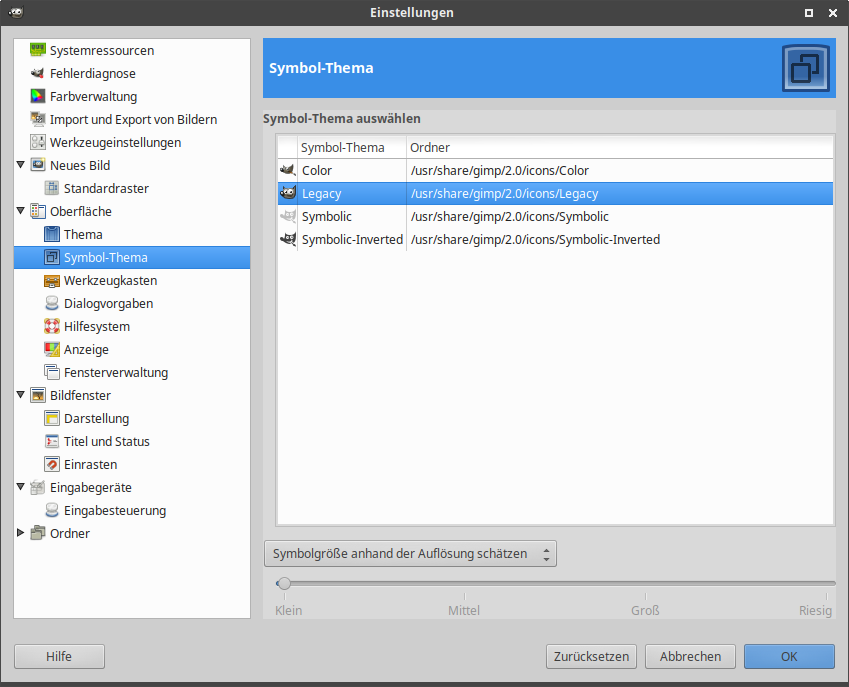
Task: Click the Thema icon in sidebar
Action: [x=52, y=234]
